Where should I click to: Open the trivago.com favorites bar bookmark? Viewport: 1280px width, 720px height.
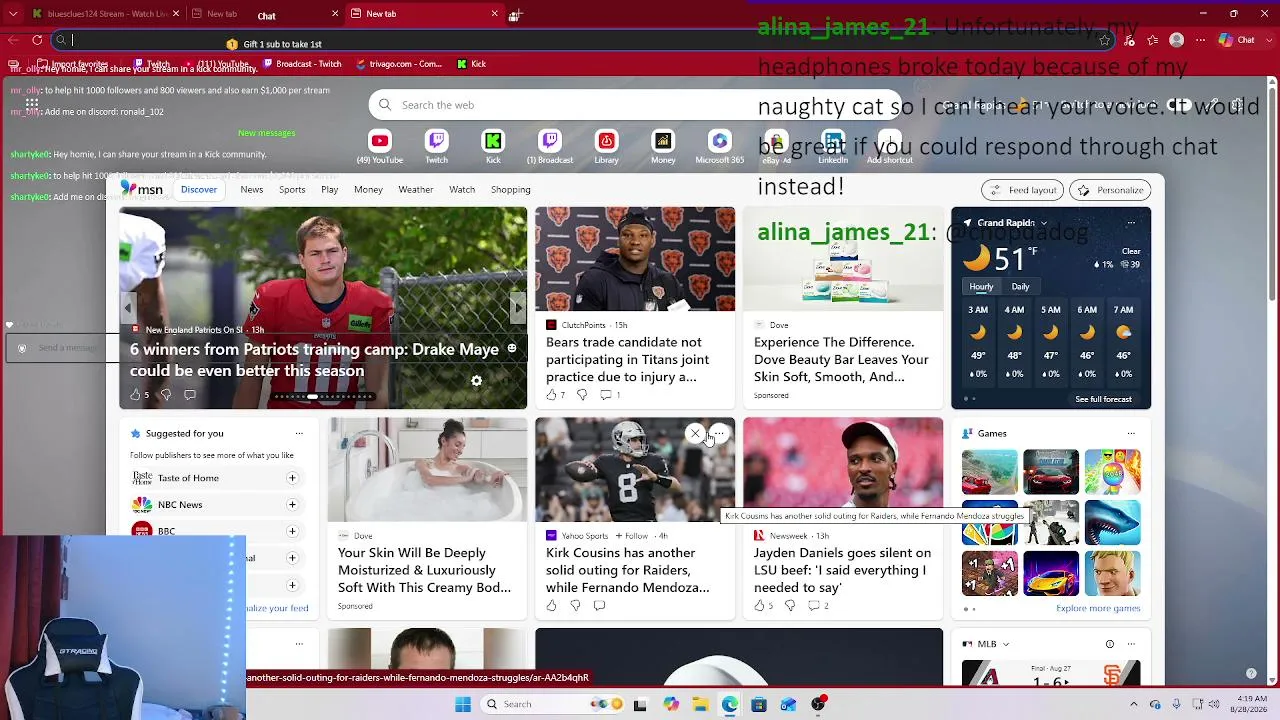(x=398, y=64)
